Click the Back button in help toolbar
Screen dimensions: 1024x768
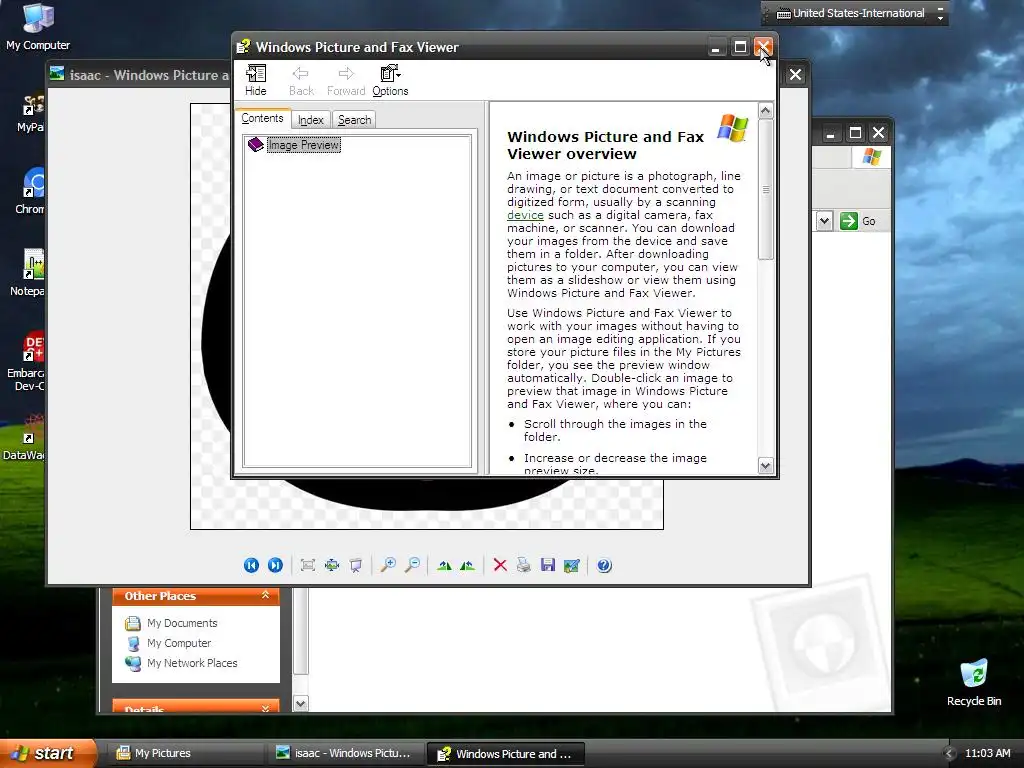[x=301, y=80]
